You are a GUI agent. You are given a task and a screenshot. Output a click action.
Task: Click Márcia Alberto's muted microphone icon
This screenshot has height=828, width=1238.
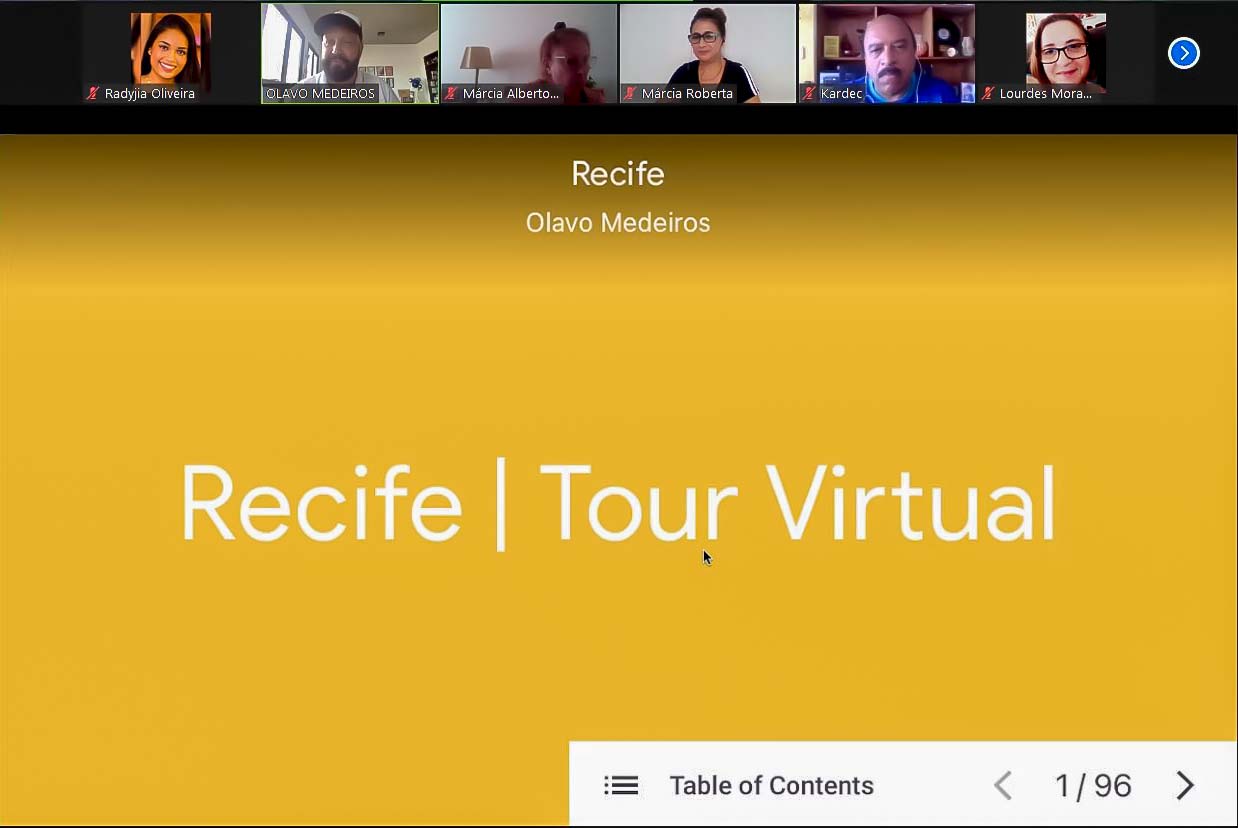point(452,94)
